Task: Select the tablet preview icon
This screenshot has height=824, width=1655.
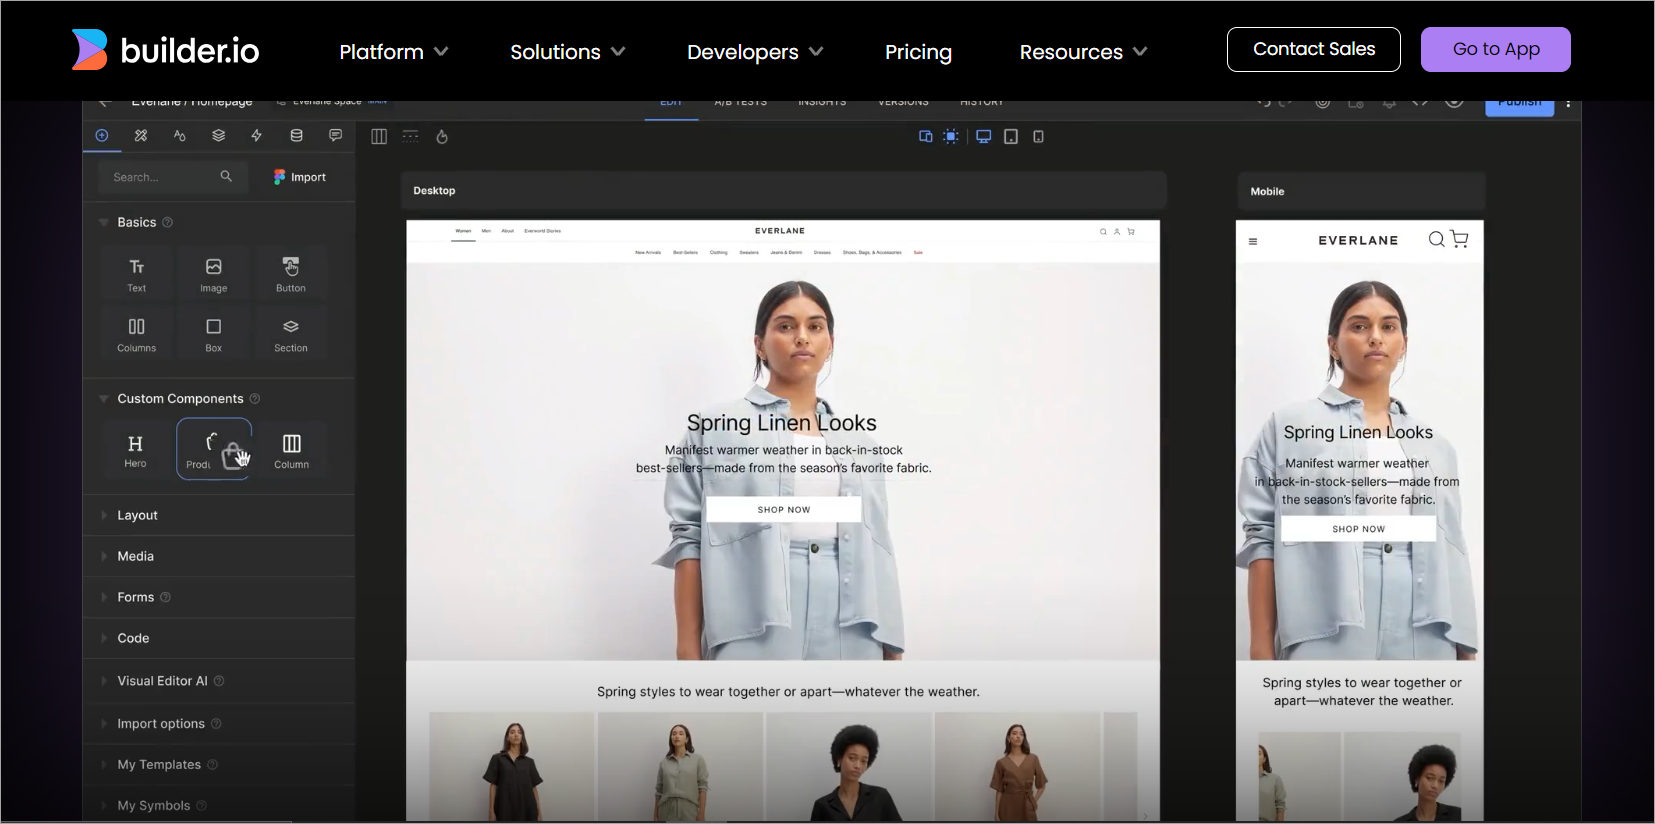Action: pyautogui.click(x=1011, y=137)
